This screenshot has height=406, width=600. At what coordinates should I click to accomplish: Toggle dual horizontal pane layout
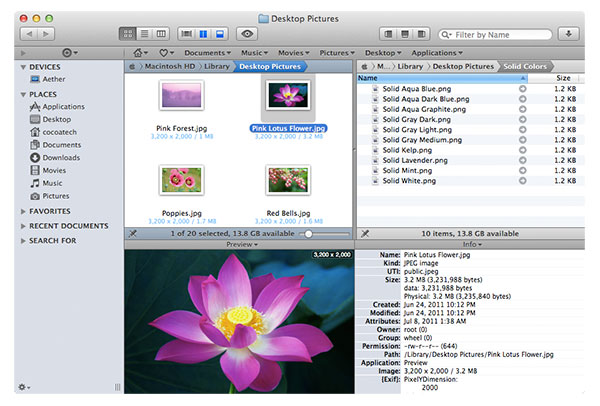point(220,34)
